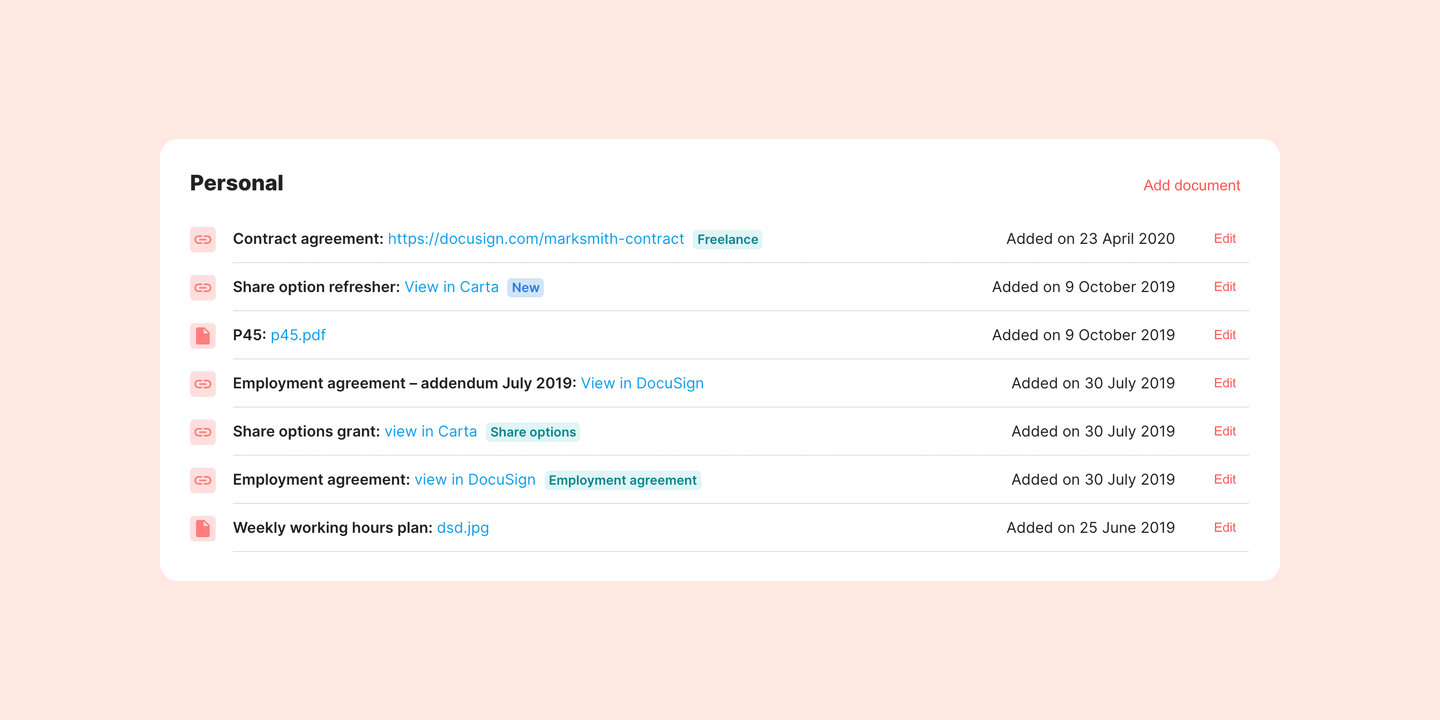
Task: Edit the Contract agreement document
Action: click(1224, 239)
